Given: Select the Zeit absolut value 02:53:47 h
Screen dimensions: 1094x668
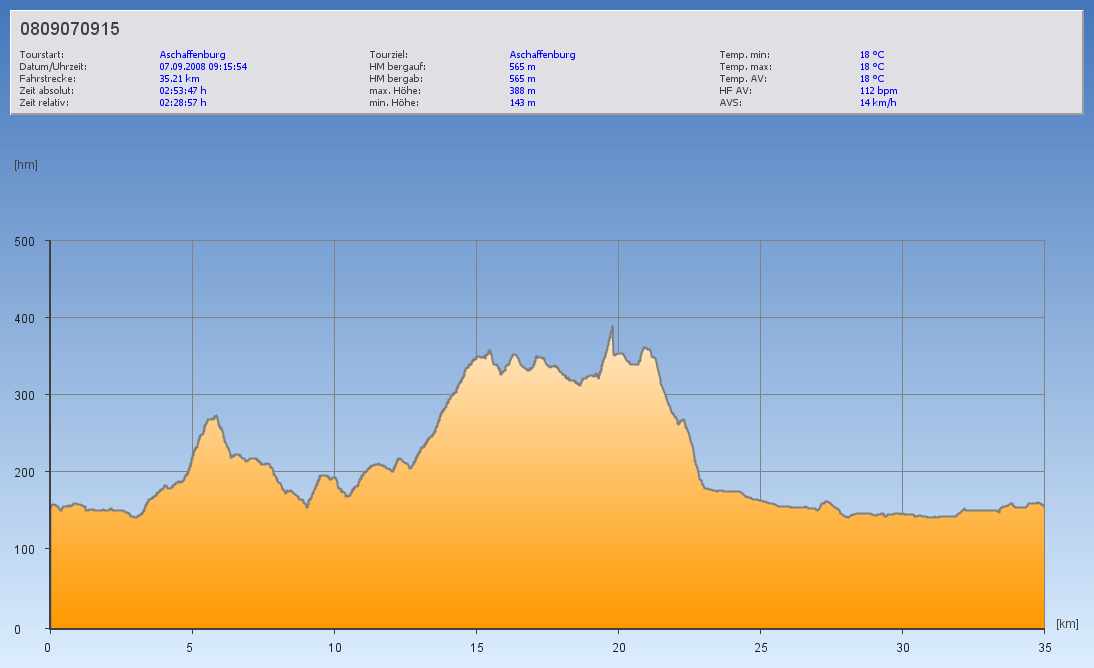Looking at the screenshot, I should tap(183, 90).
